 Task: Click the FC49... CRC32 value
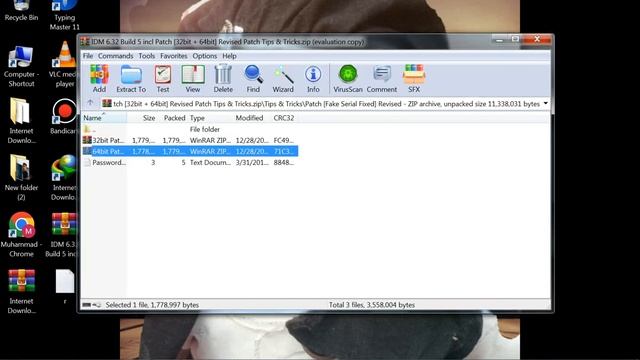point(284,140)
